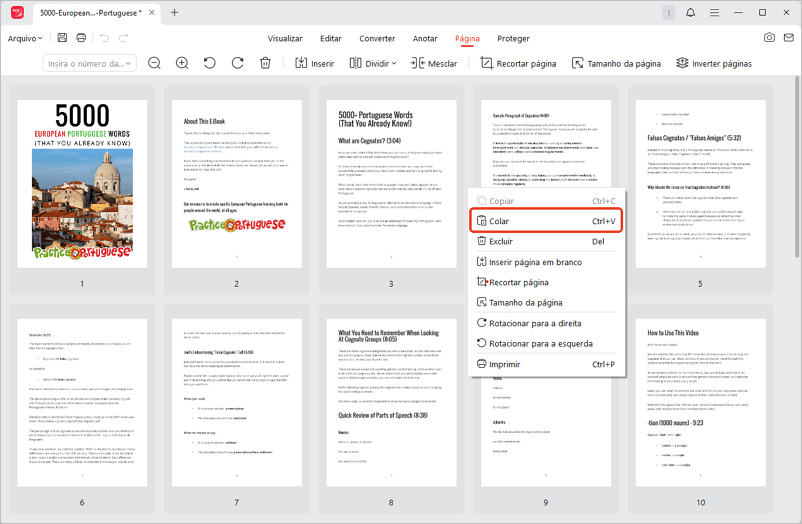The width and height of the screenshot is (802, 524).
Task: Select page 7 thumbnail
Action: [x=236, y=402]
